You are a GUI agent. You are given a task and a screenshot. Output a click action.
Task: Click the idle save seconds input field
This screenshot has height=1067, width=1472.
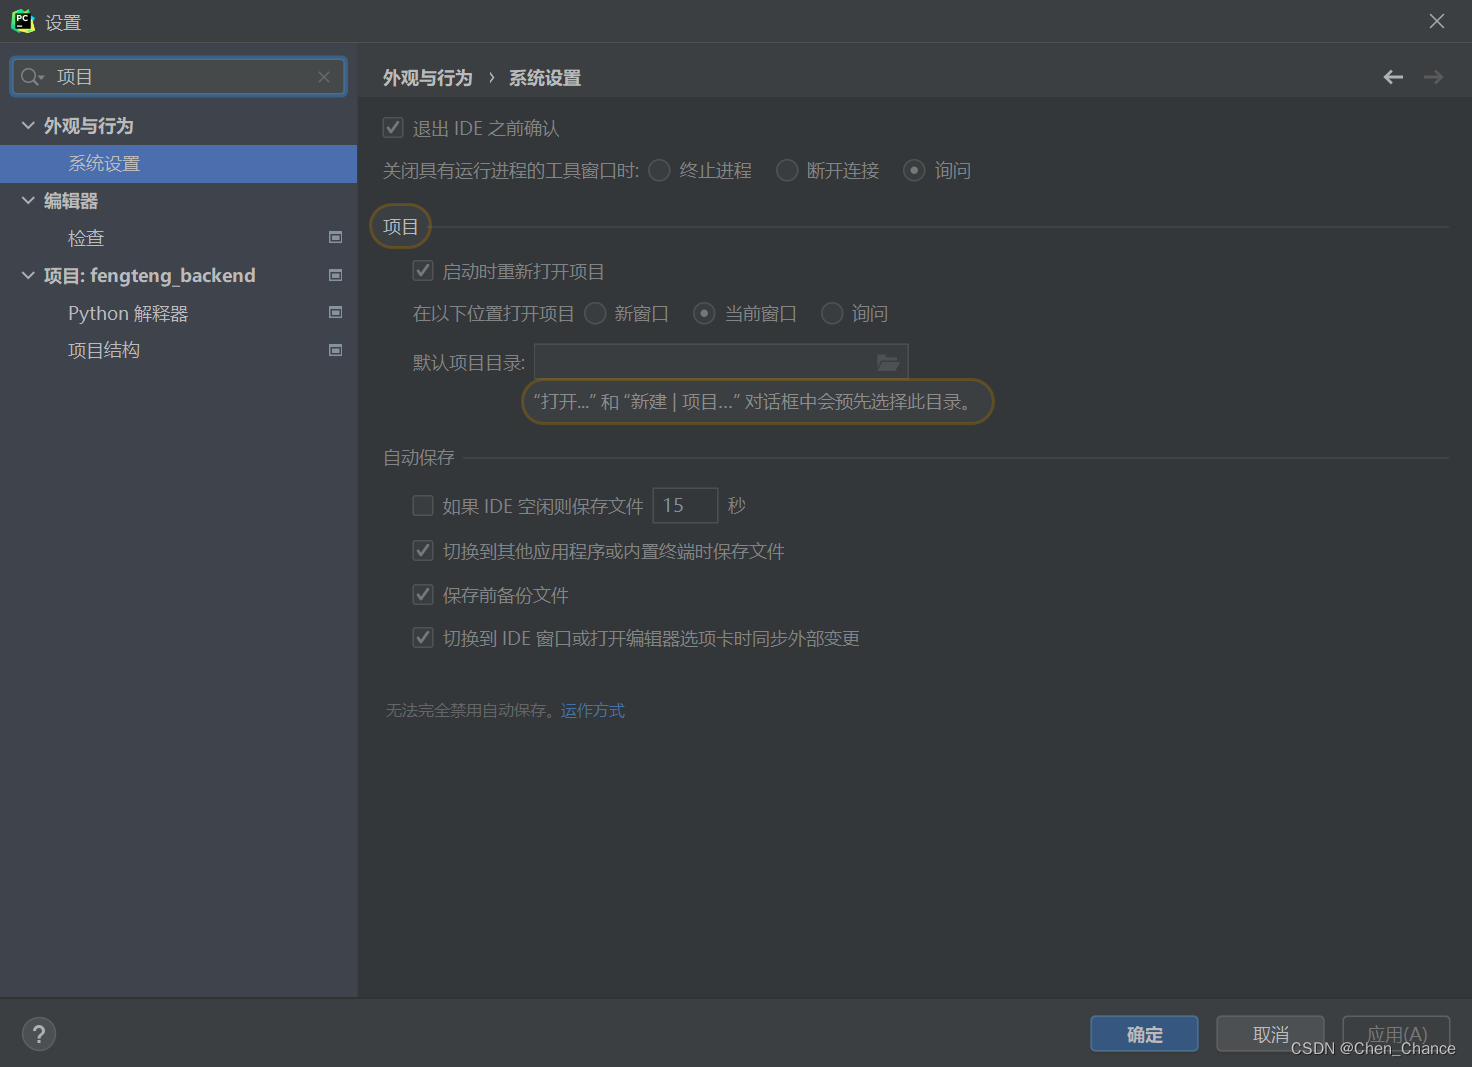pyautogui.click(x=684, y=505)
